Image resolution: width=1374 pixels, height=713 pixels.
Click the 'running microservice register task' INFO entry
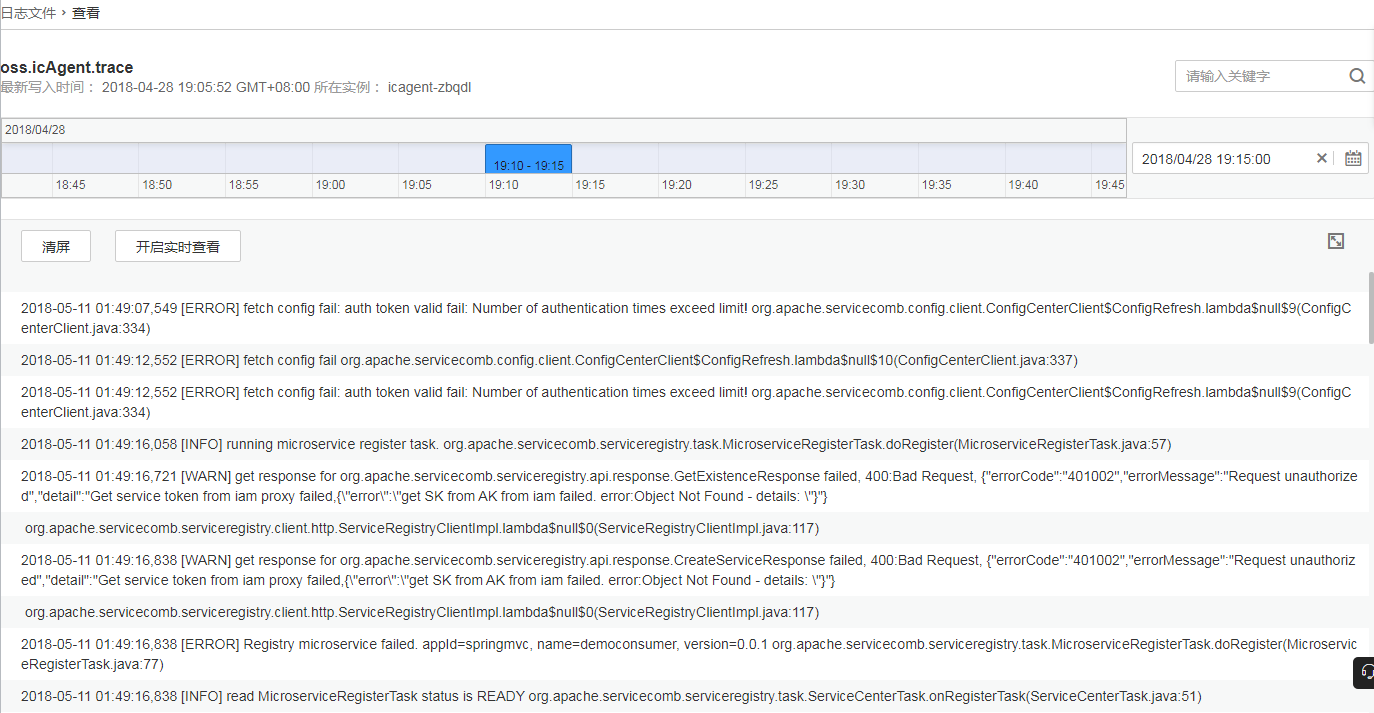[x=595, y=444]
